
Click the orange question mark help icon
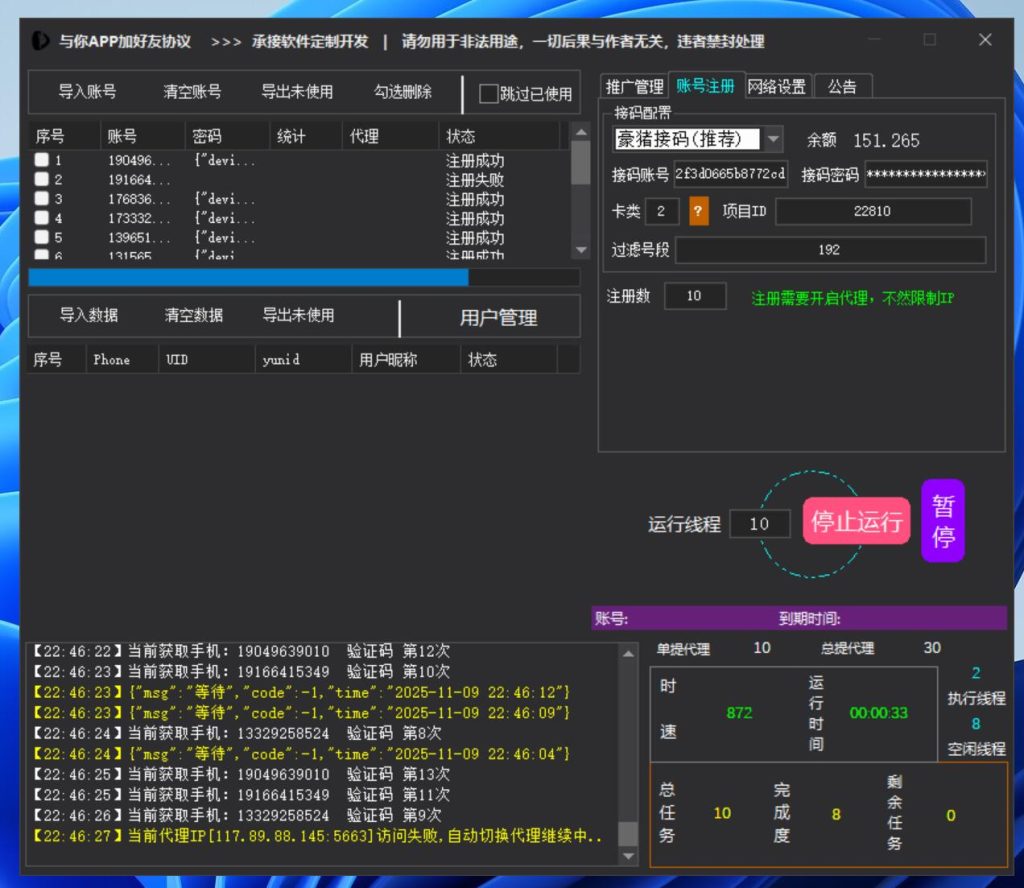[698, 211]
